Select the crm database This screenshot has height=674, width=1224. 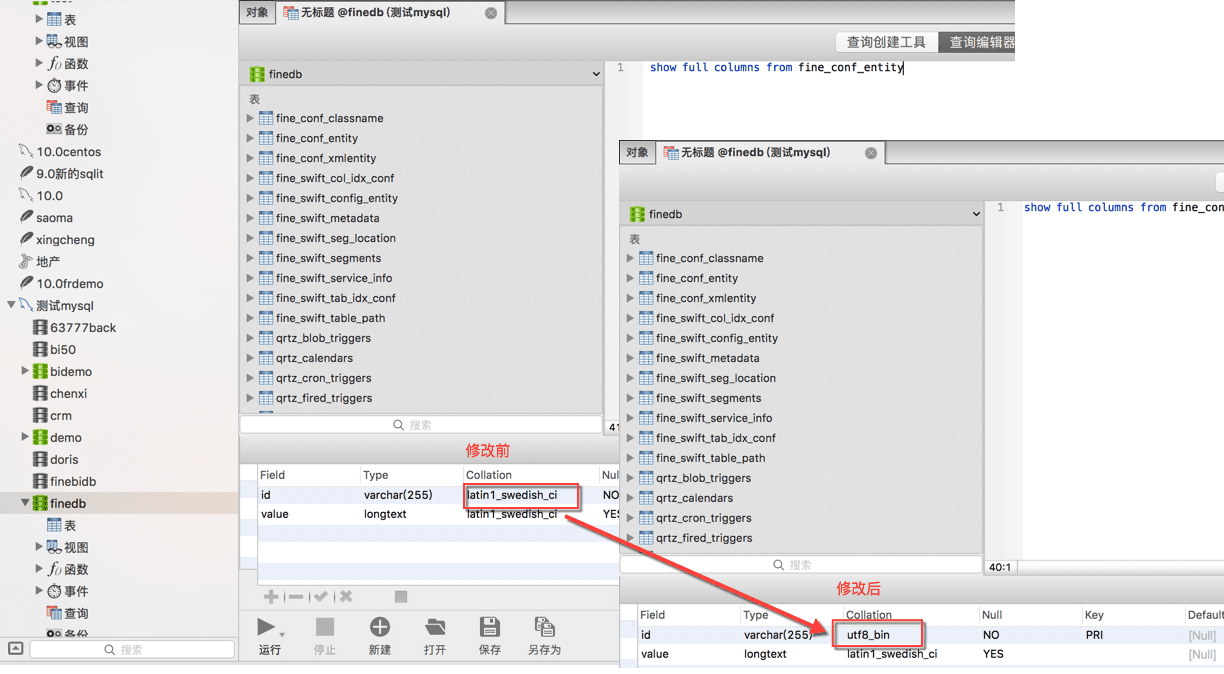click(x=61, y=416)
